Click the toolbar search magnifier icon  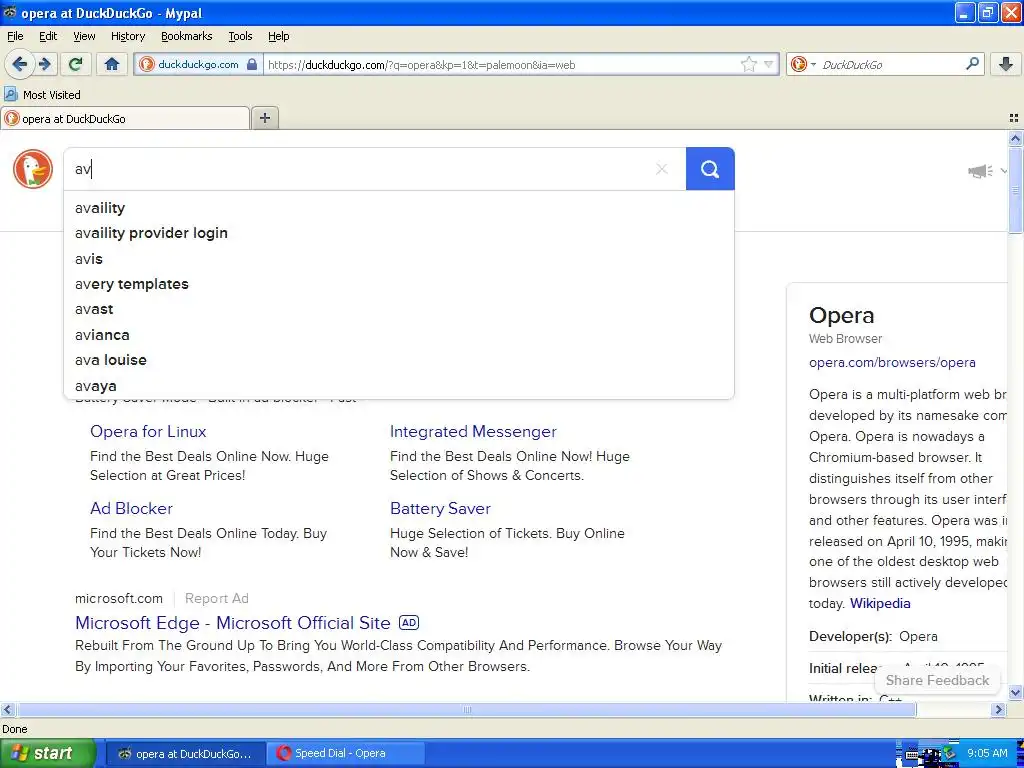point(972,63)
